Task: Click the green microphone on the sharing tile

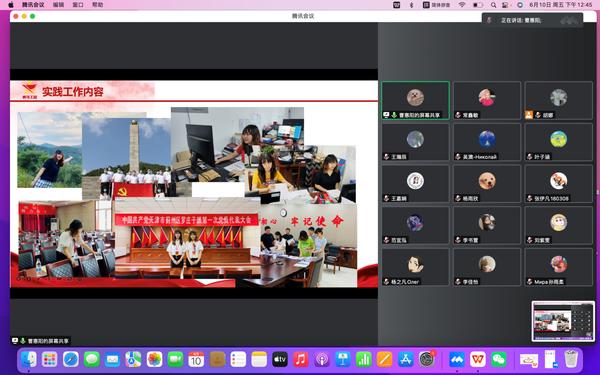Action: tap(394, 115)
